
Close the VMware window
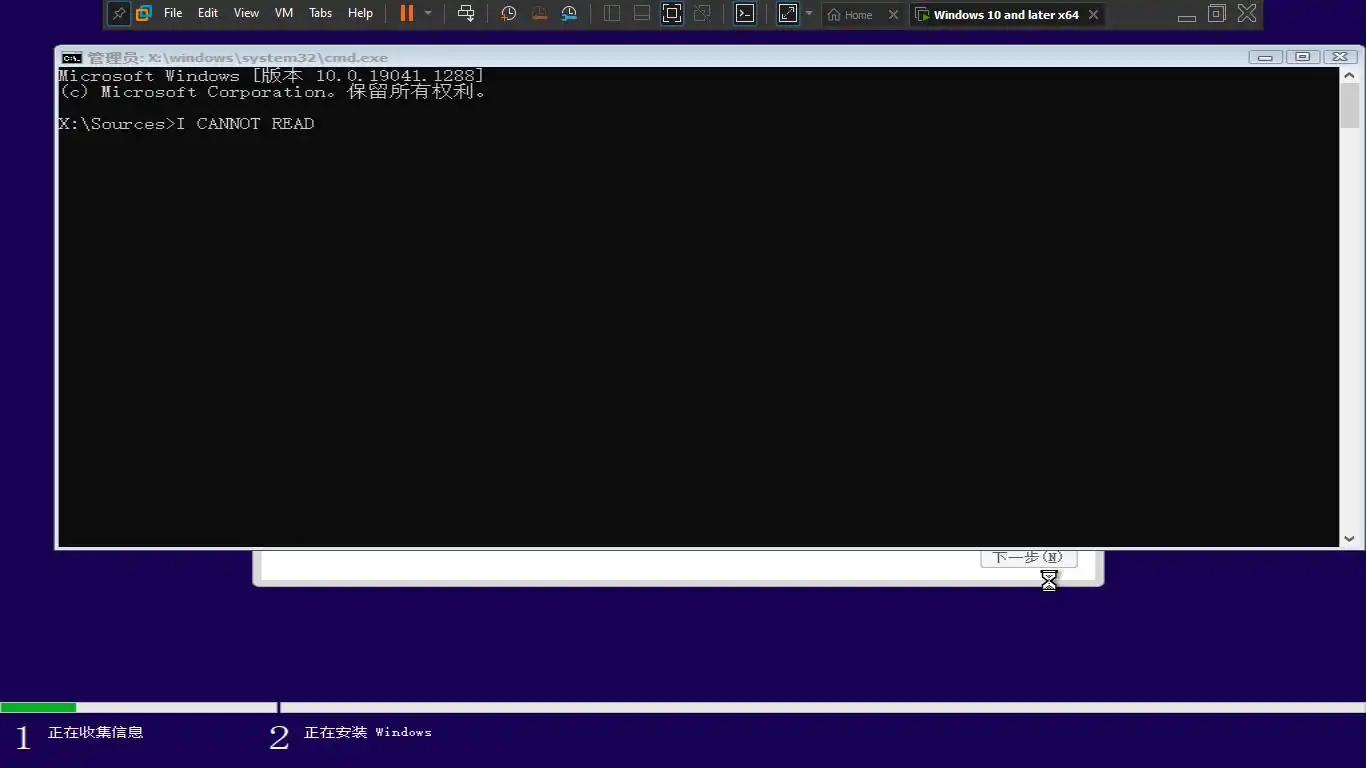(x=1247, y=14)
